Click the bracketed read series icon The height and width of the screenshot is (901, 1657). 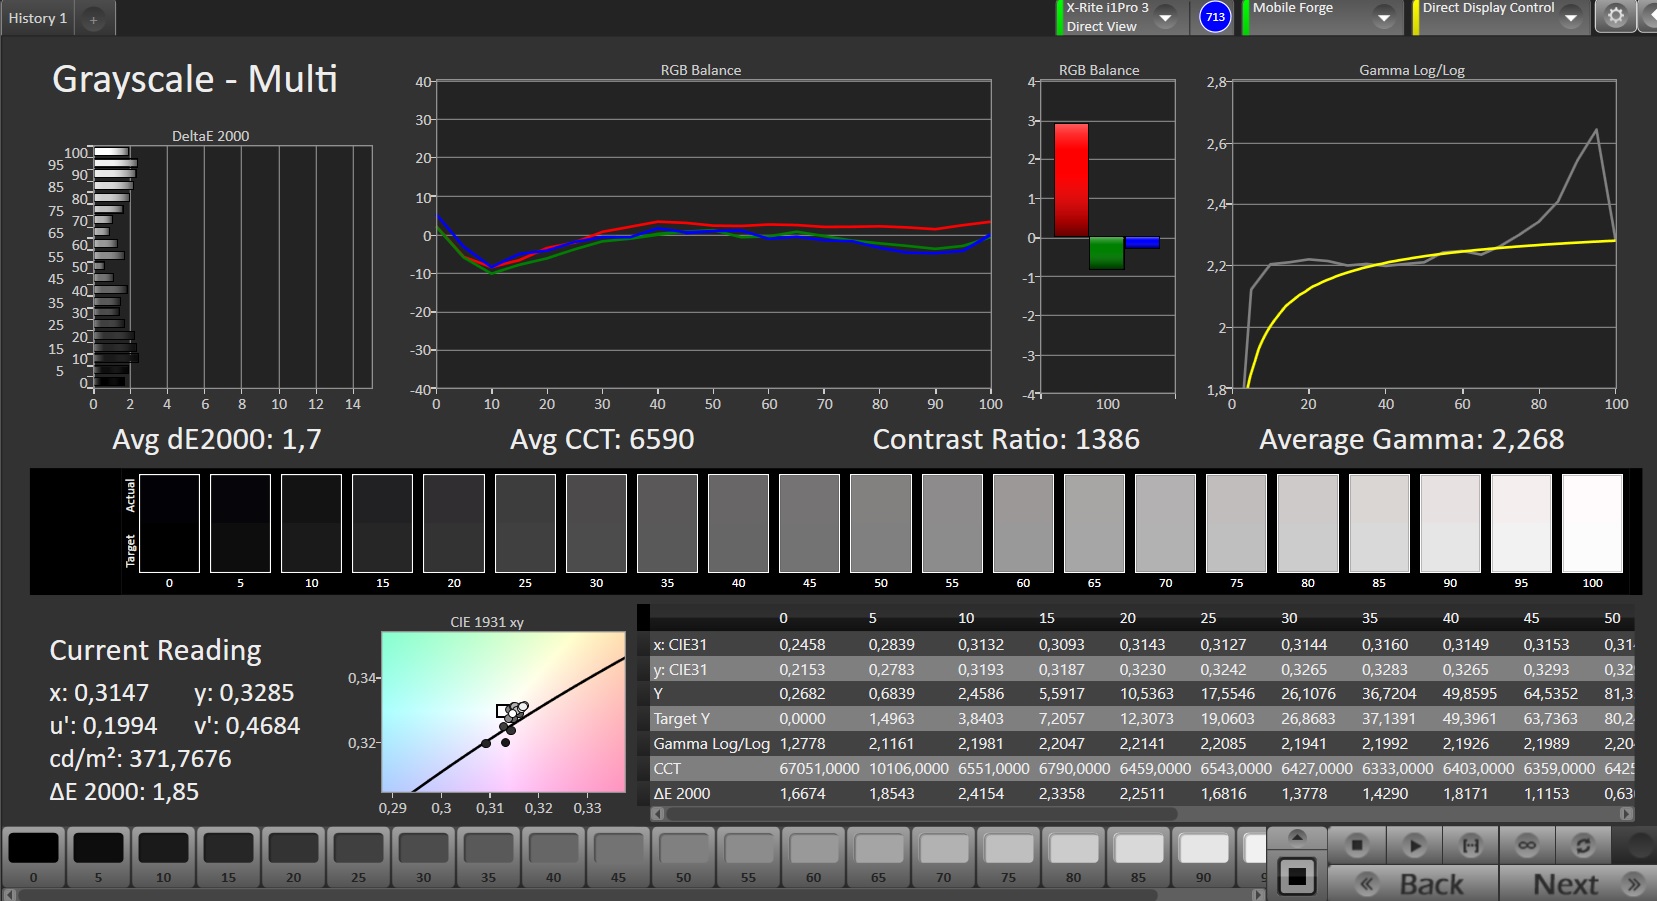(x=1471, y=846)
